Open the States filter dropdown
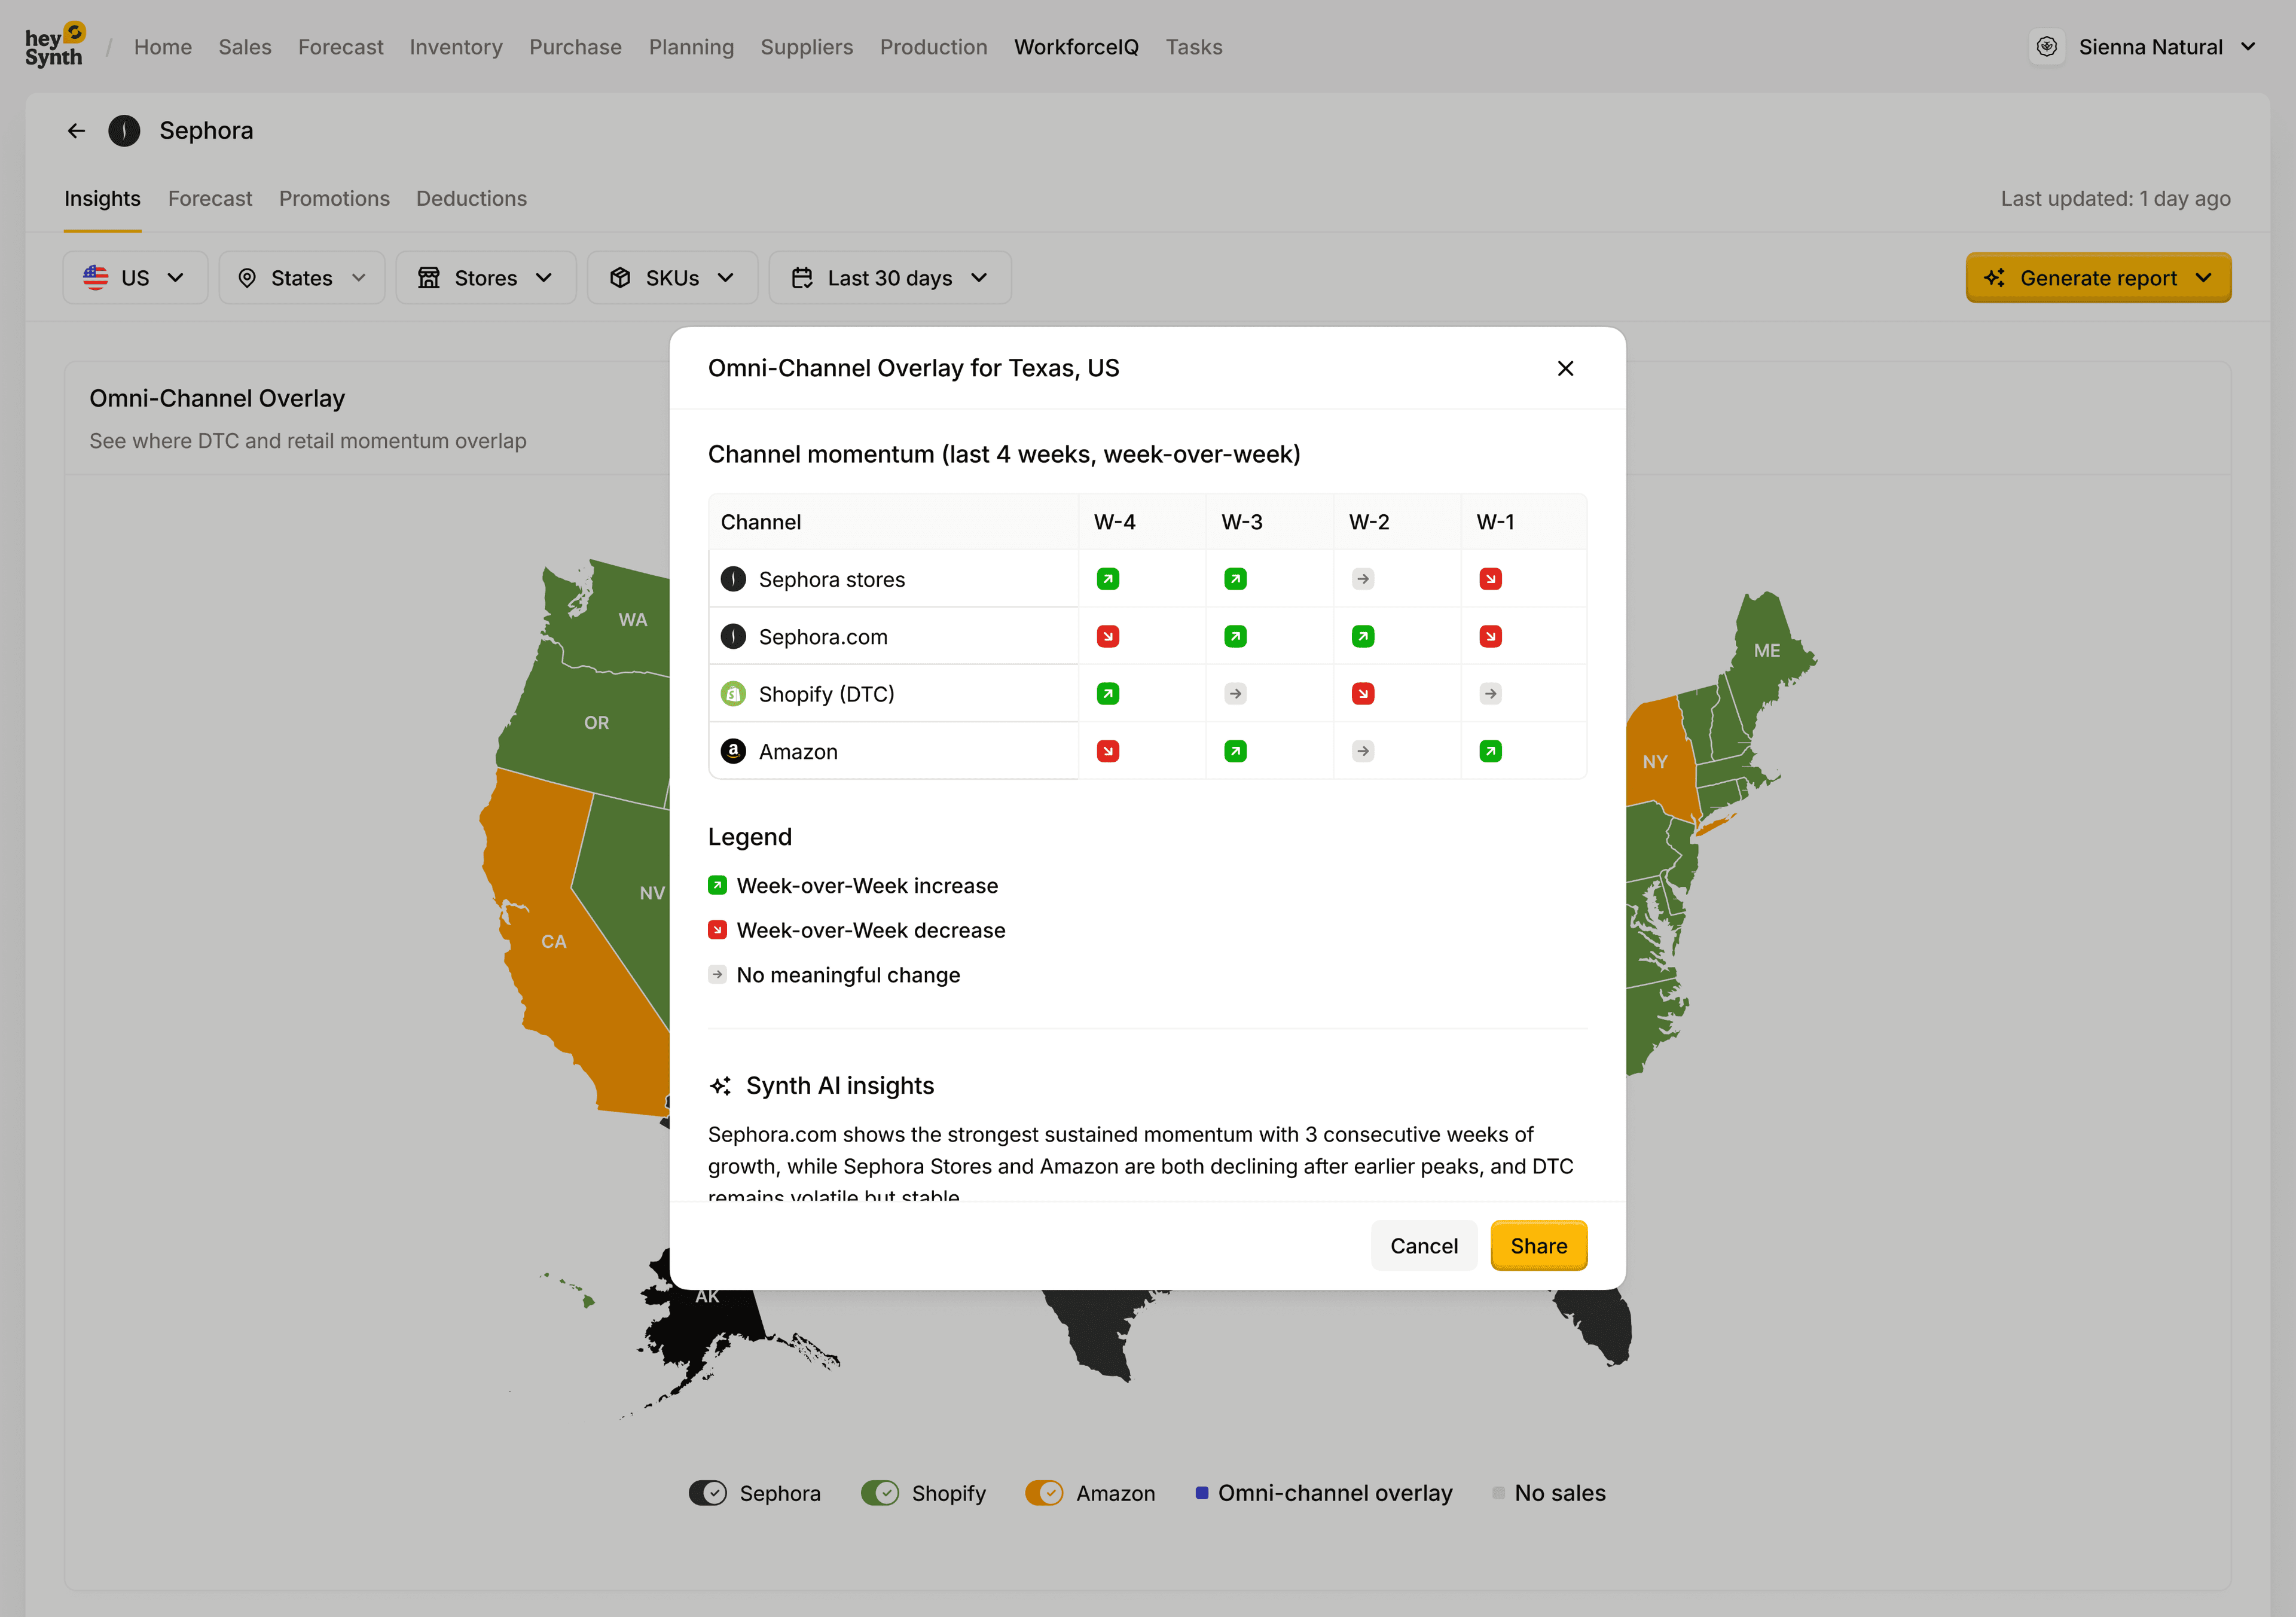This screenshot has height=1617, width=2296. click(301, 277)
